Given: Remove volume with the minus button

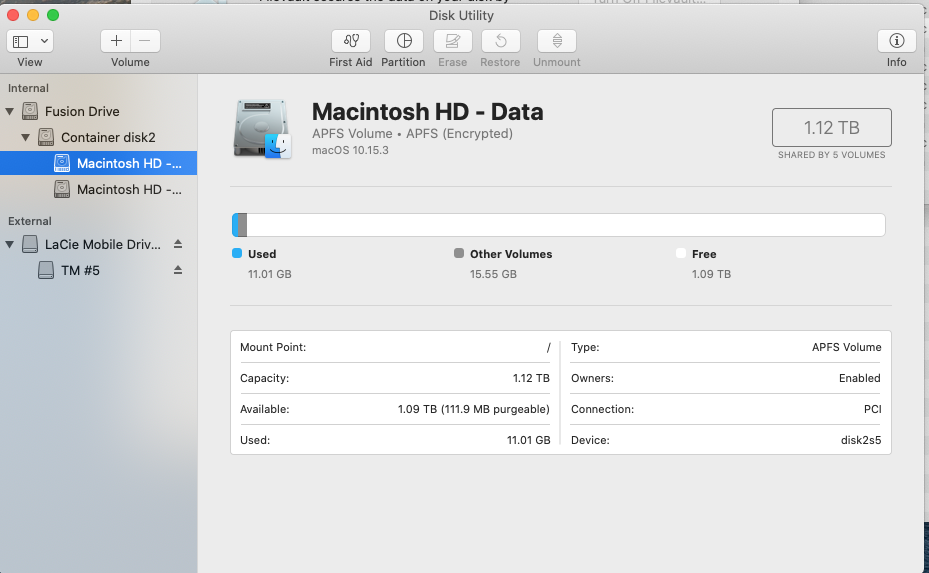Looking at the screenshot, I should pyautogui.click(x=145, y=41).
